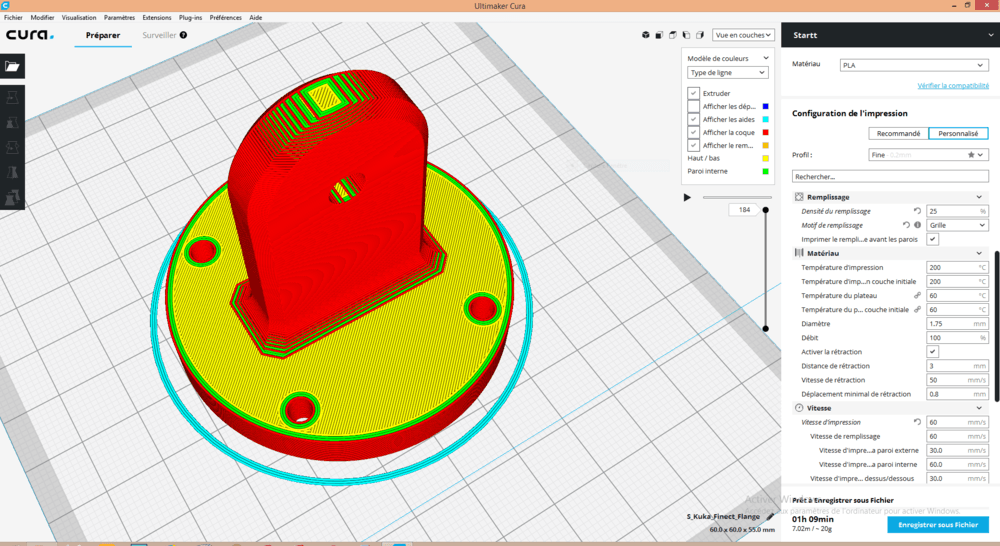Open the Vue en couches dropdown
The width and height of the screenshot is (1000, 546).
coord(743,35)
